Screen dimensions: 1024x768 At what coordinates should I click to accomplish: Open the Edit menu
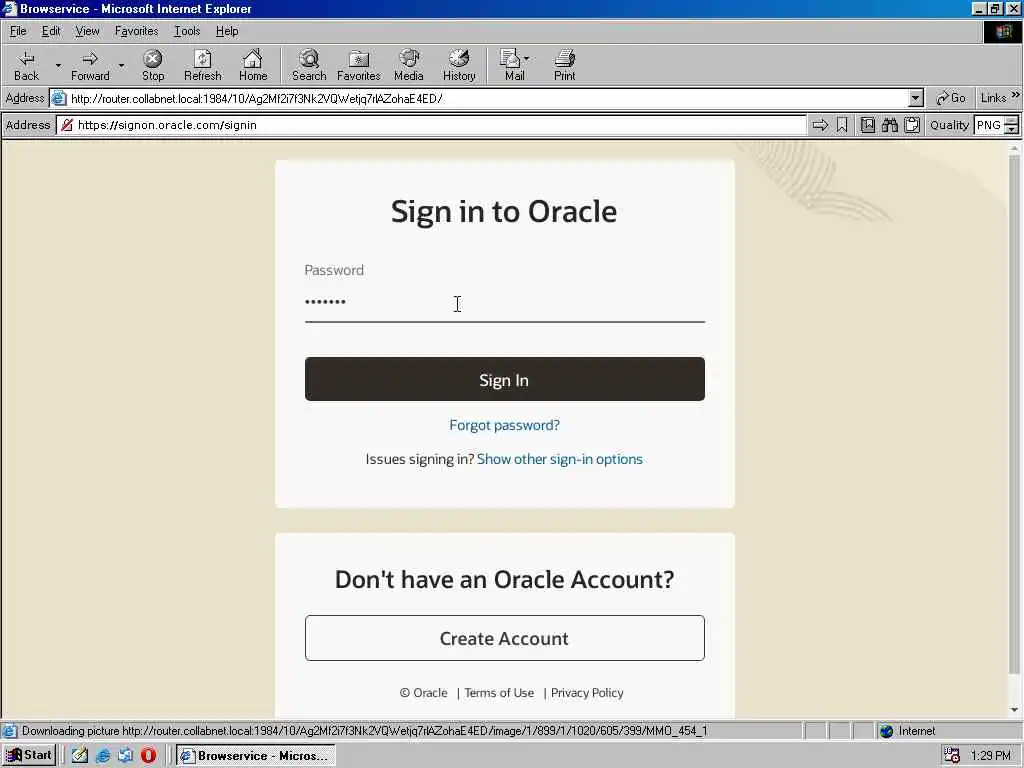[51, 31]
